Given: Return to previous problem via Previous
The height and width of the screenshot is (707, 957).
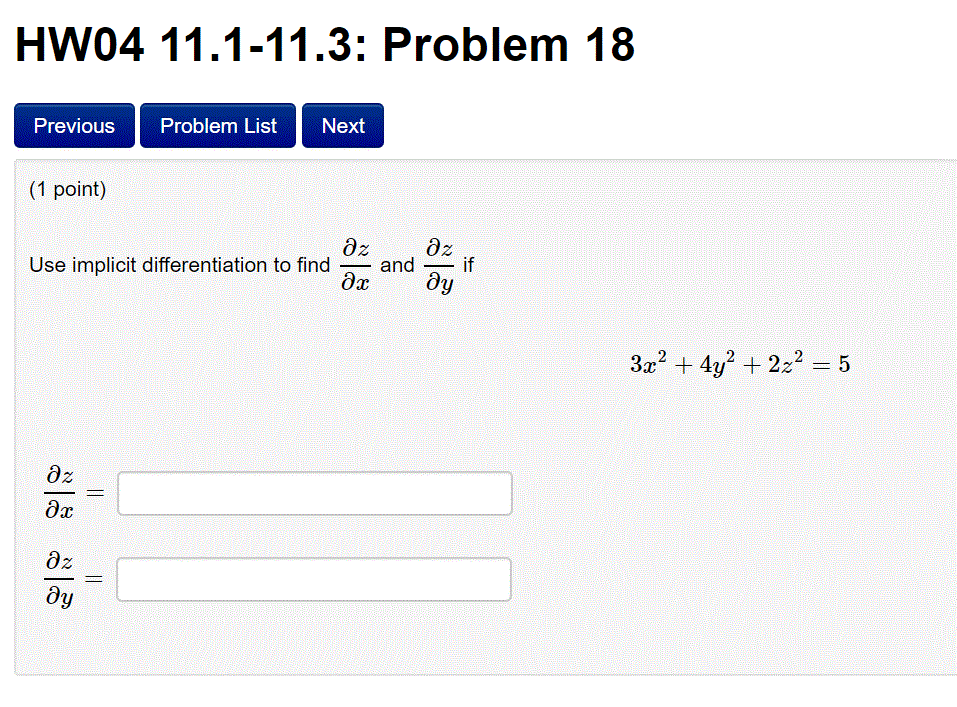Looking at the screenshot, I should pyautogui.click(x=73, y=125).
